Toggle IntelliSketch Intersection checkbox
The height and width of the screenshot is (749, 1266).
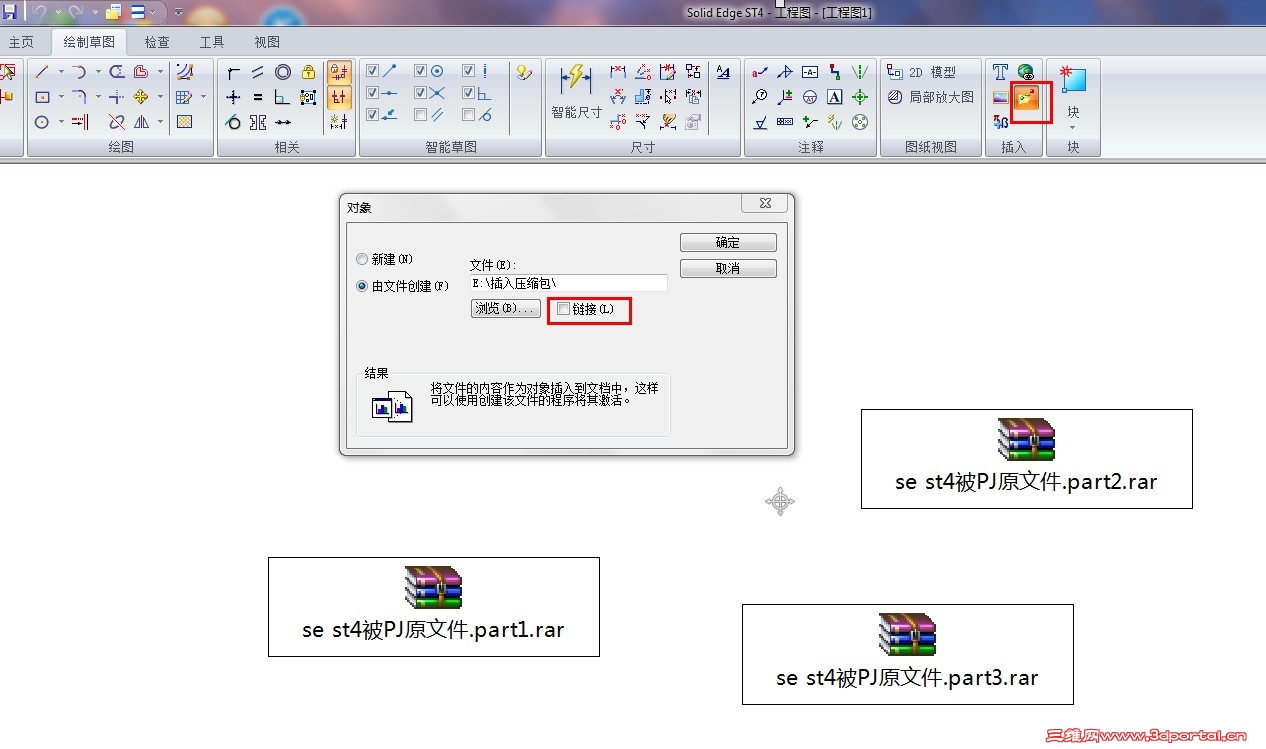pos(421,93)
